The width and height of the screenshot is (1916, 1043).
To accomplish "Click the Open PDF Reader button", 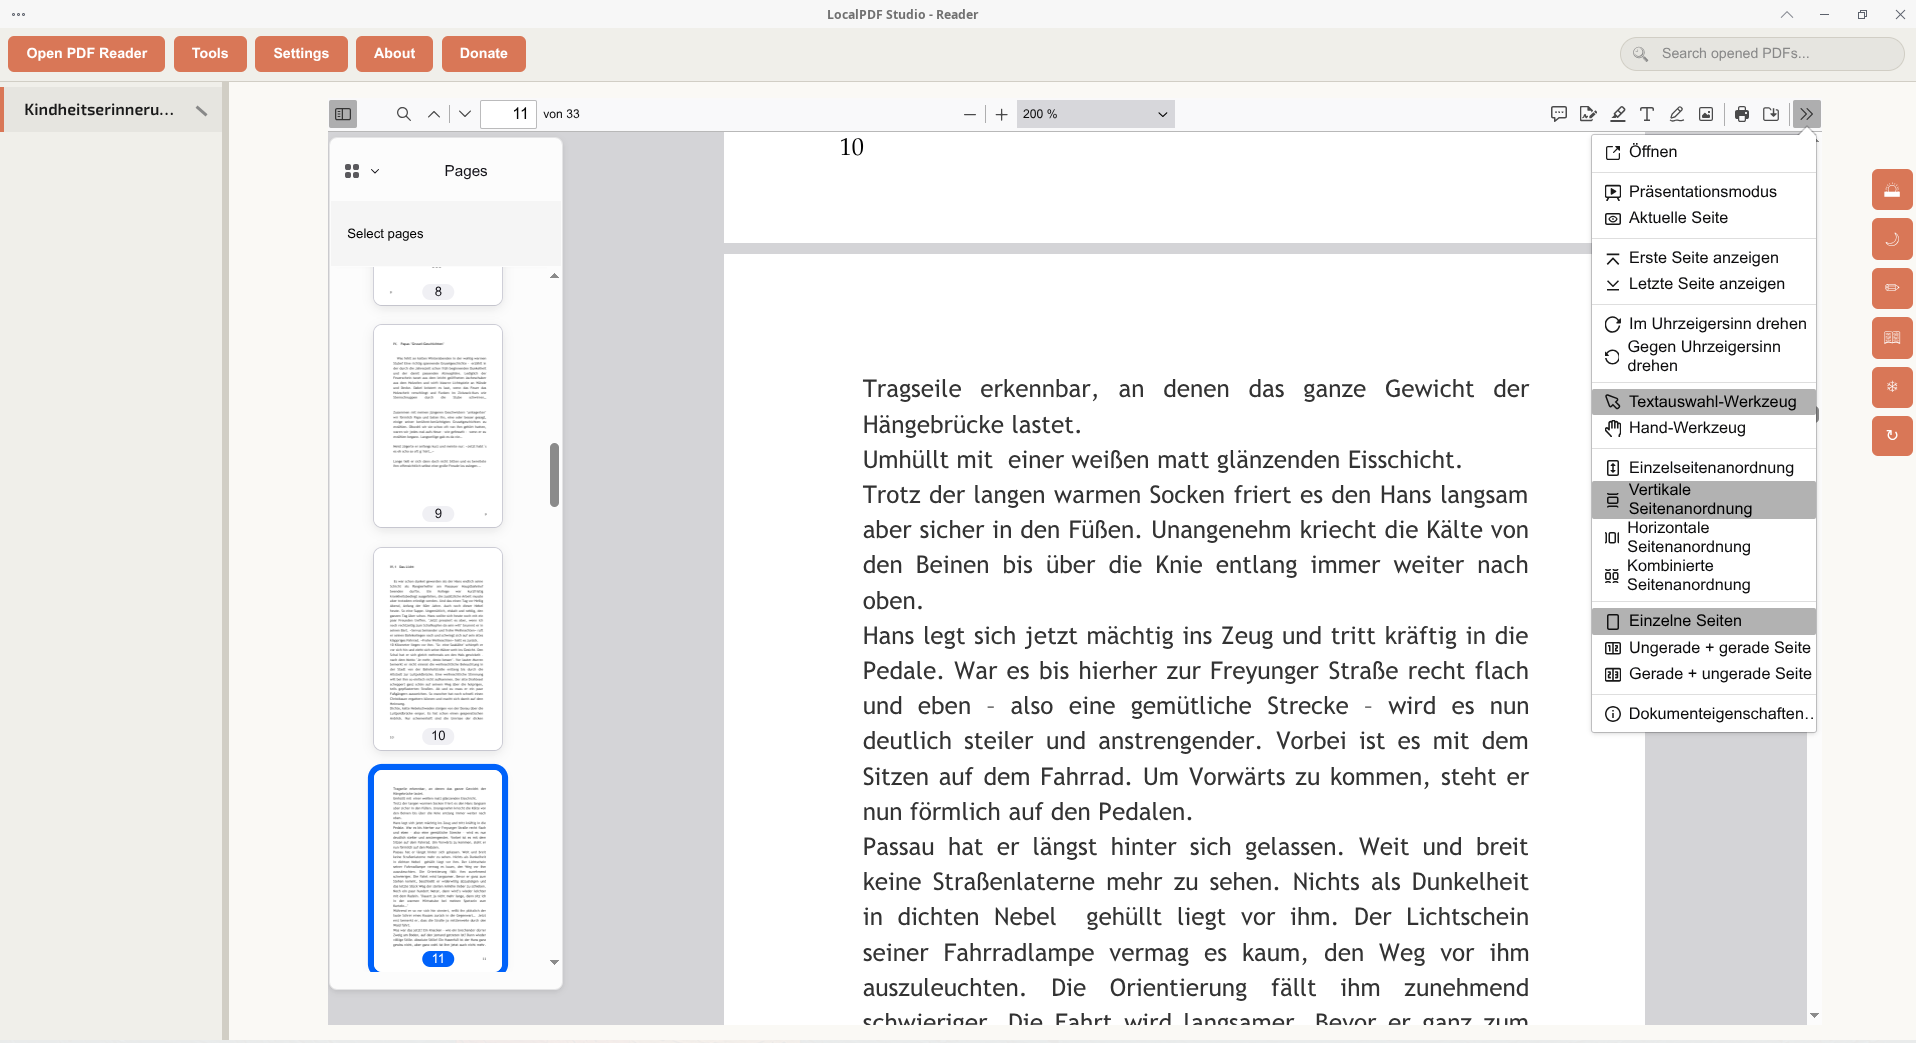I will pos(87,54).
